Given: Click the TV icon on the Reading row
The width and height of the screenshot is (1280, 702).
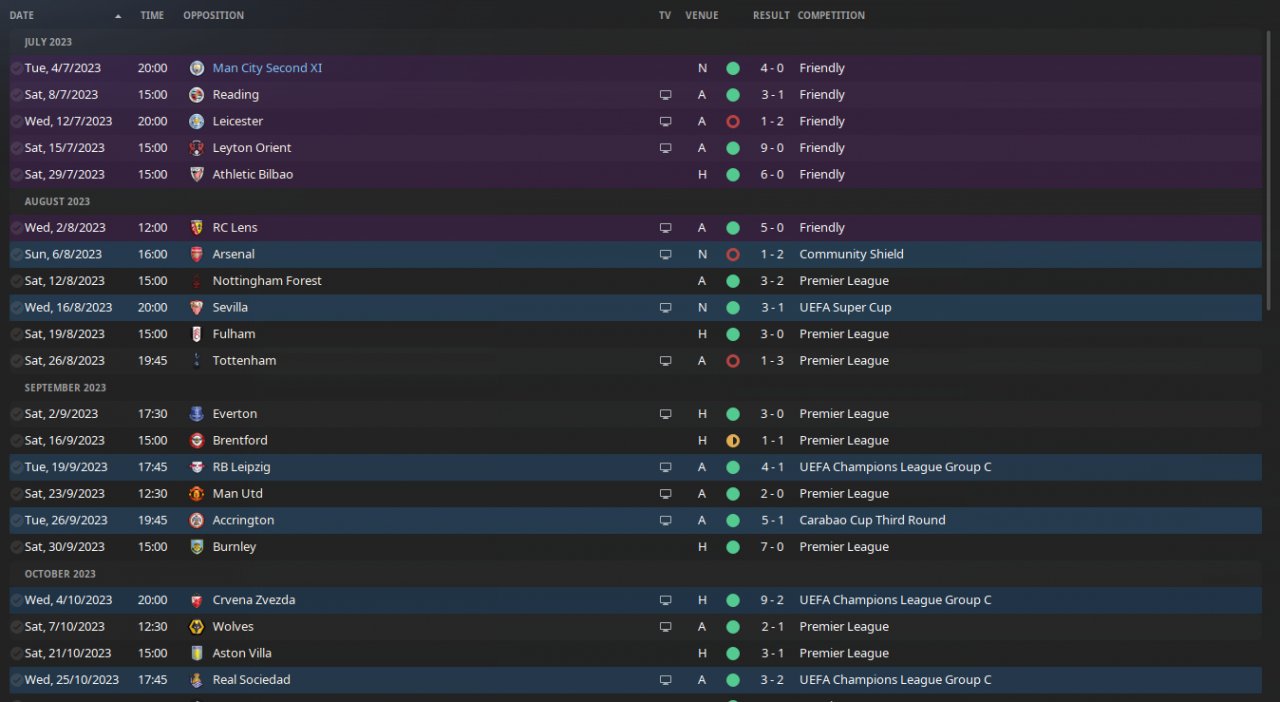Looking at the screenshot, I should (665, 95).
